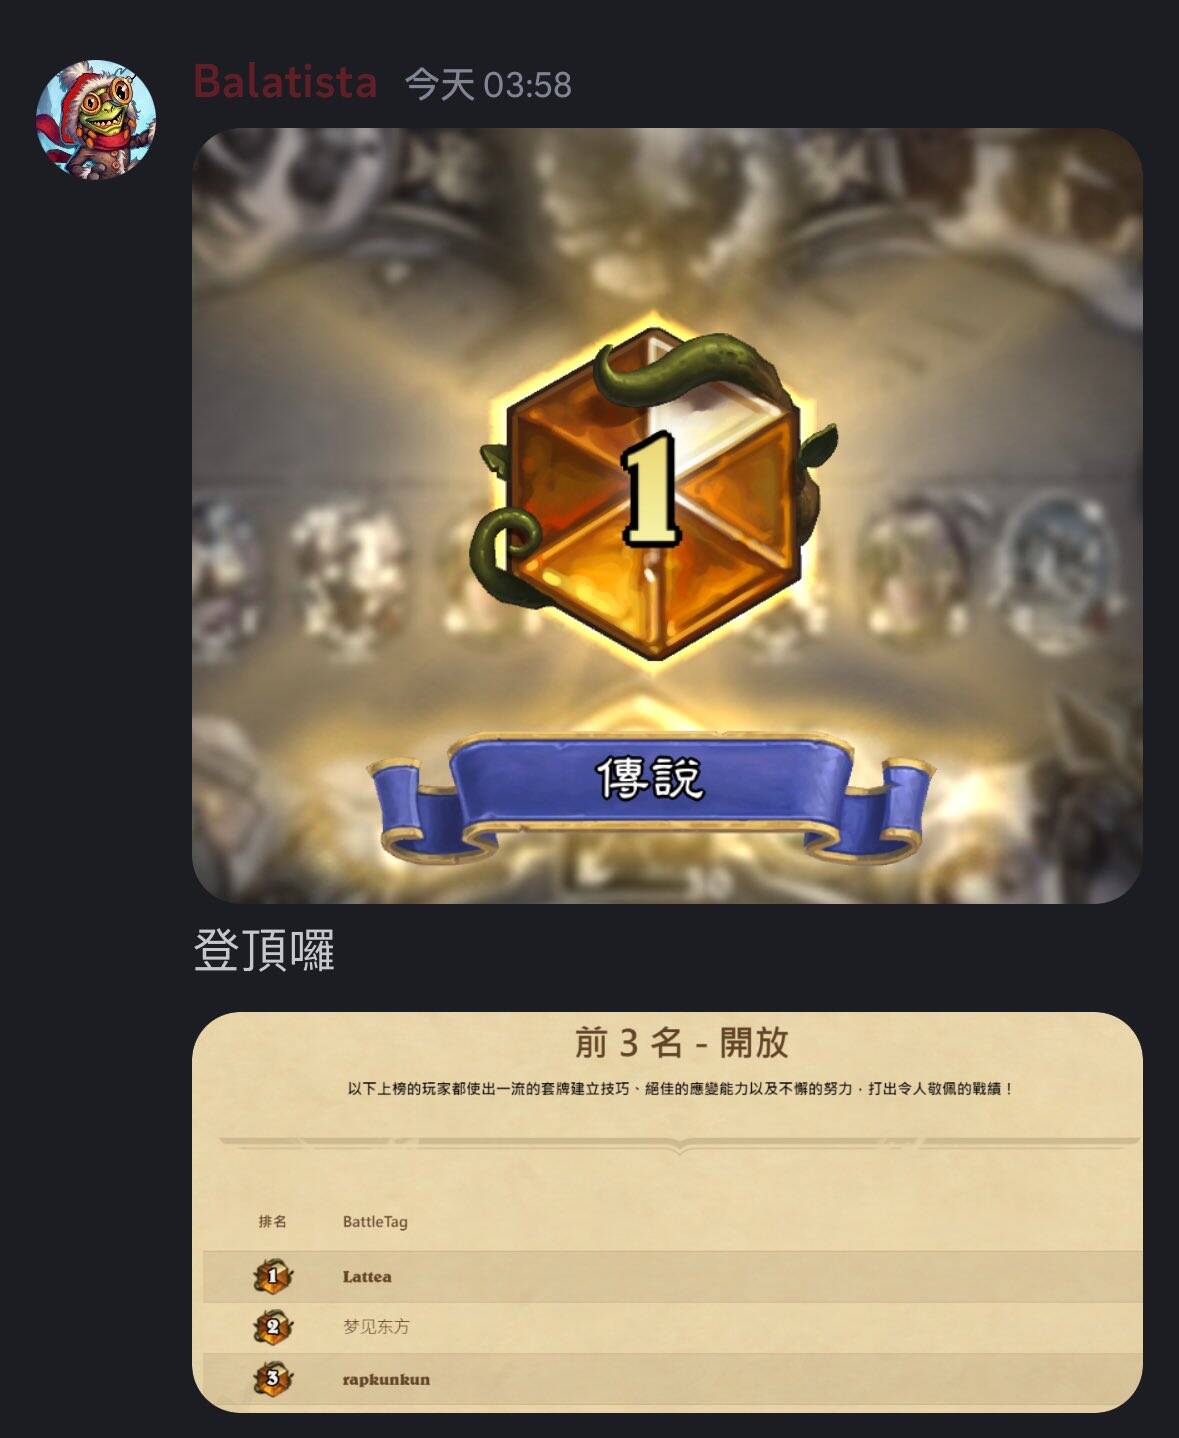Click the 今天 03:58 timestamp

pos(488,85)
